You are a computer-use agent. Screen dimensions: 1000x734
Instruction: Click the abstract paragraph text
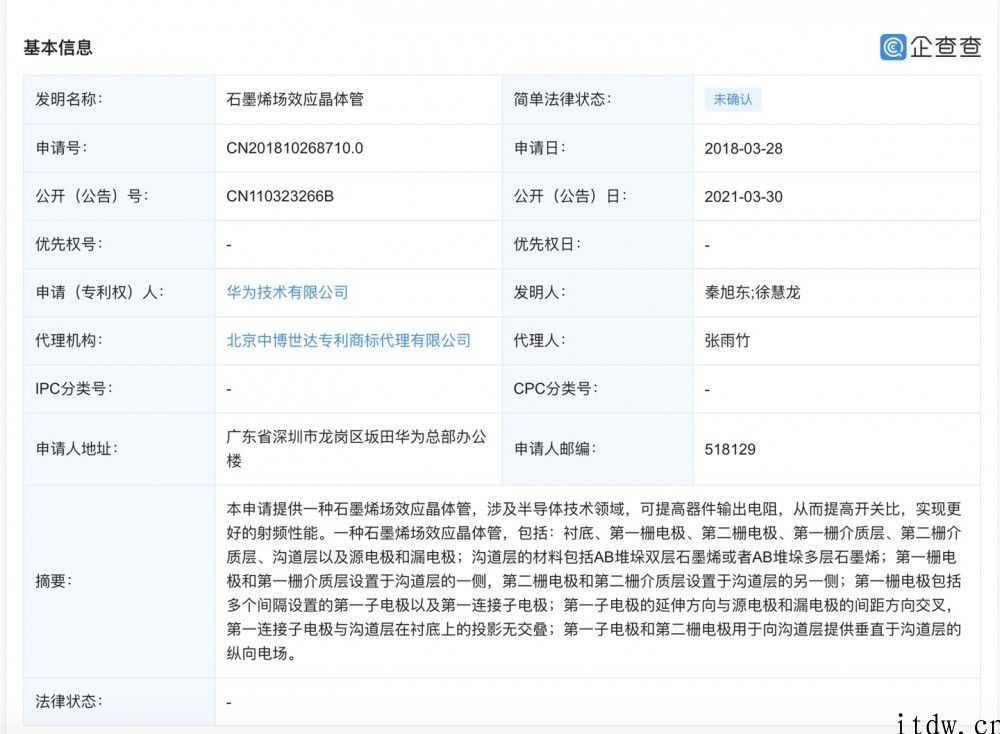[x=594, y=581]
